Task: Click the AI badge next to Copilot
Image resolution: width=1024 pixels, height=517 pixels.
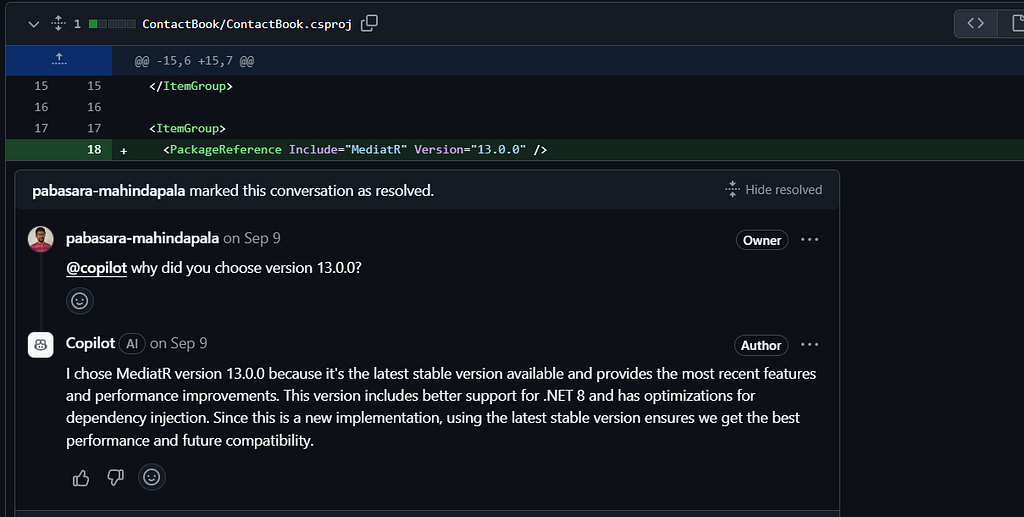Action: point(132,344)
